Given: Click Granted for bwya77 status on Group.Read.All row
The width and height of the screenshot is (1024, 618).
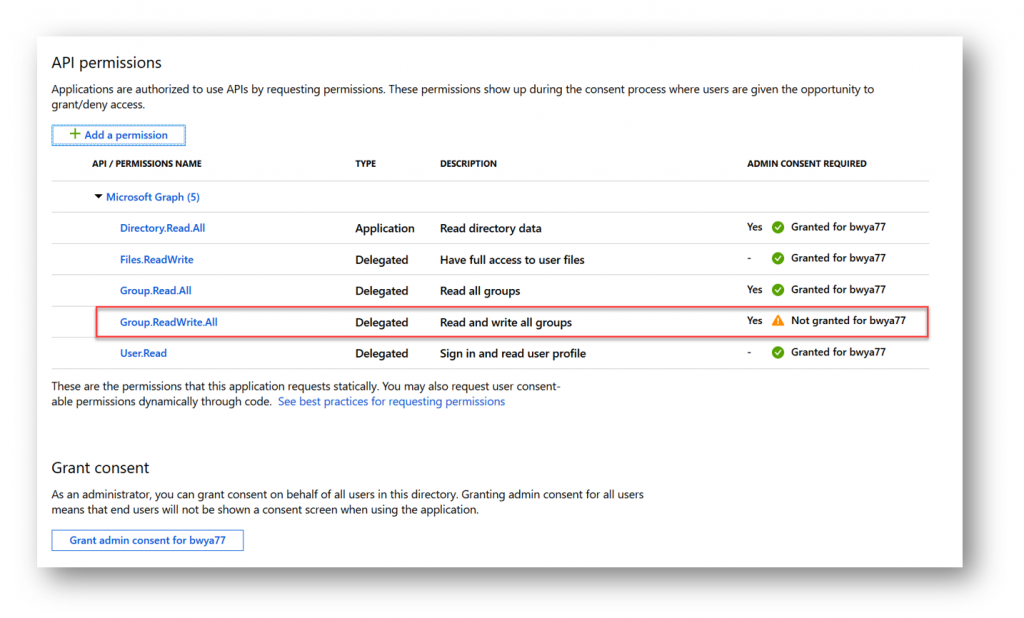Looking at the screenshot, I should point(839,289).
